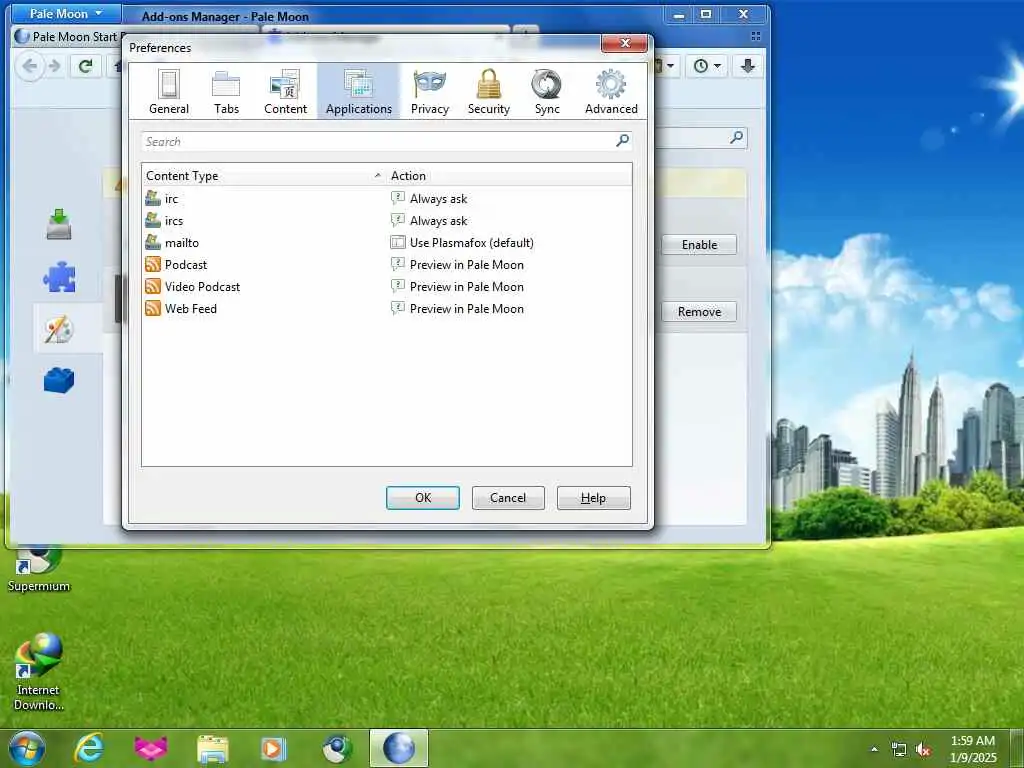
Task: Click the Help button in Preferences
Action: click(594, 498)
